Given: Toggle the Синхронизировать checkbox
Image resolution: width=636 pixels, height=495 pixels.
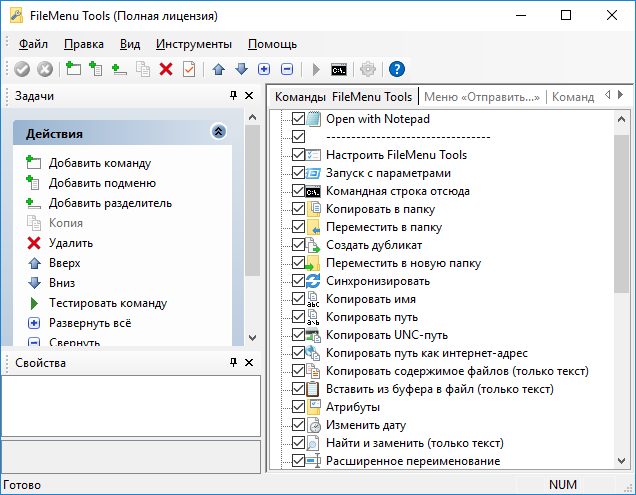Looking at the screenshot, I should pos(298,281).
